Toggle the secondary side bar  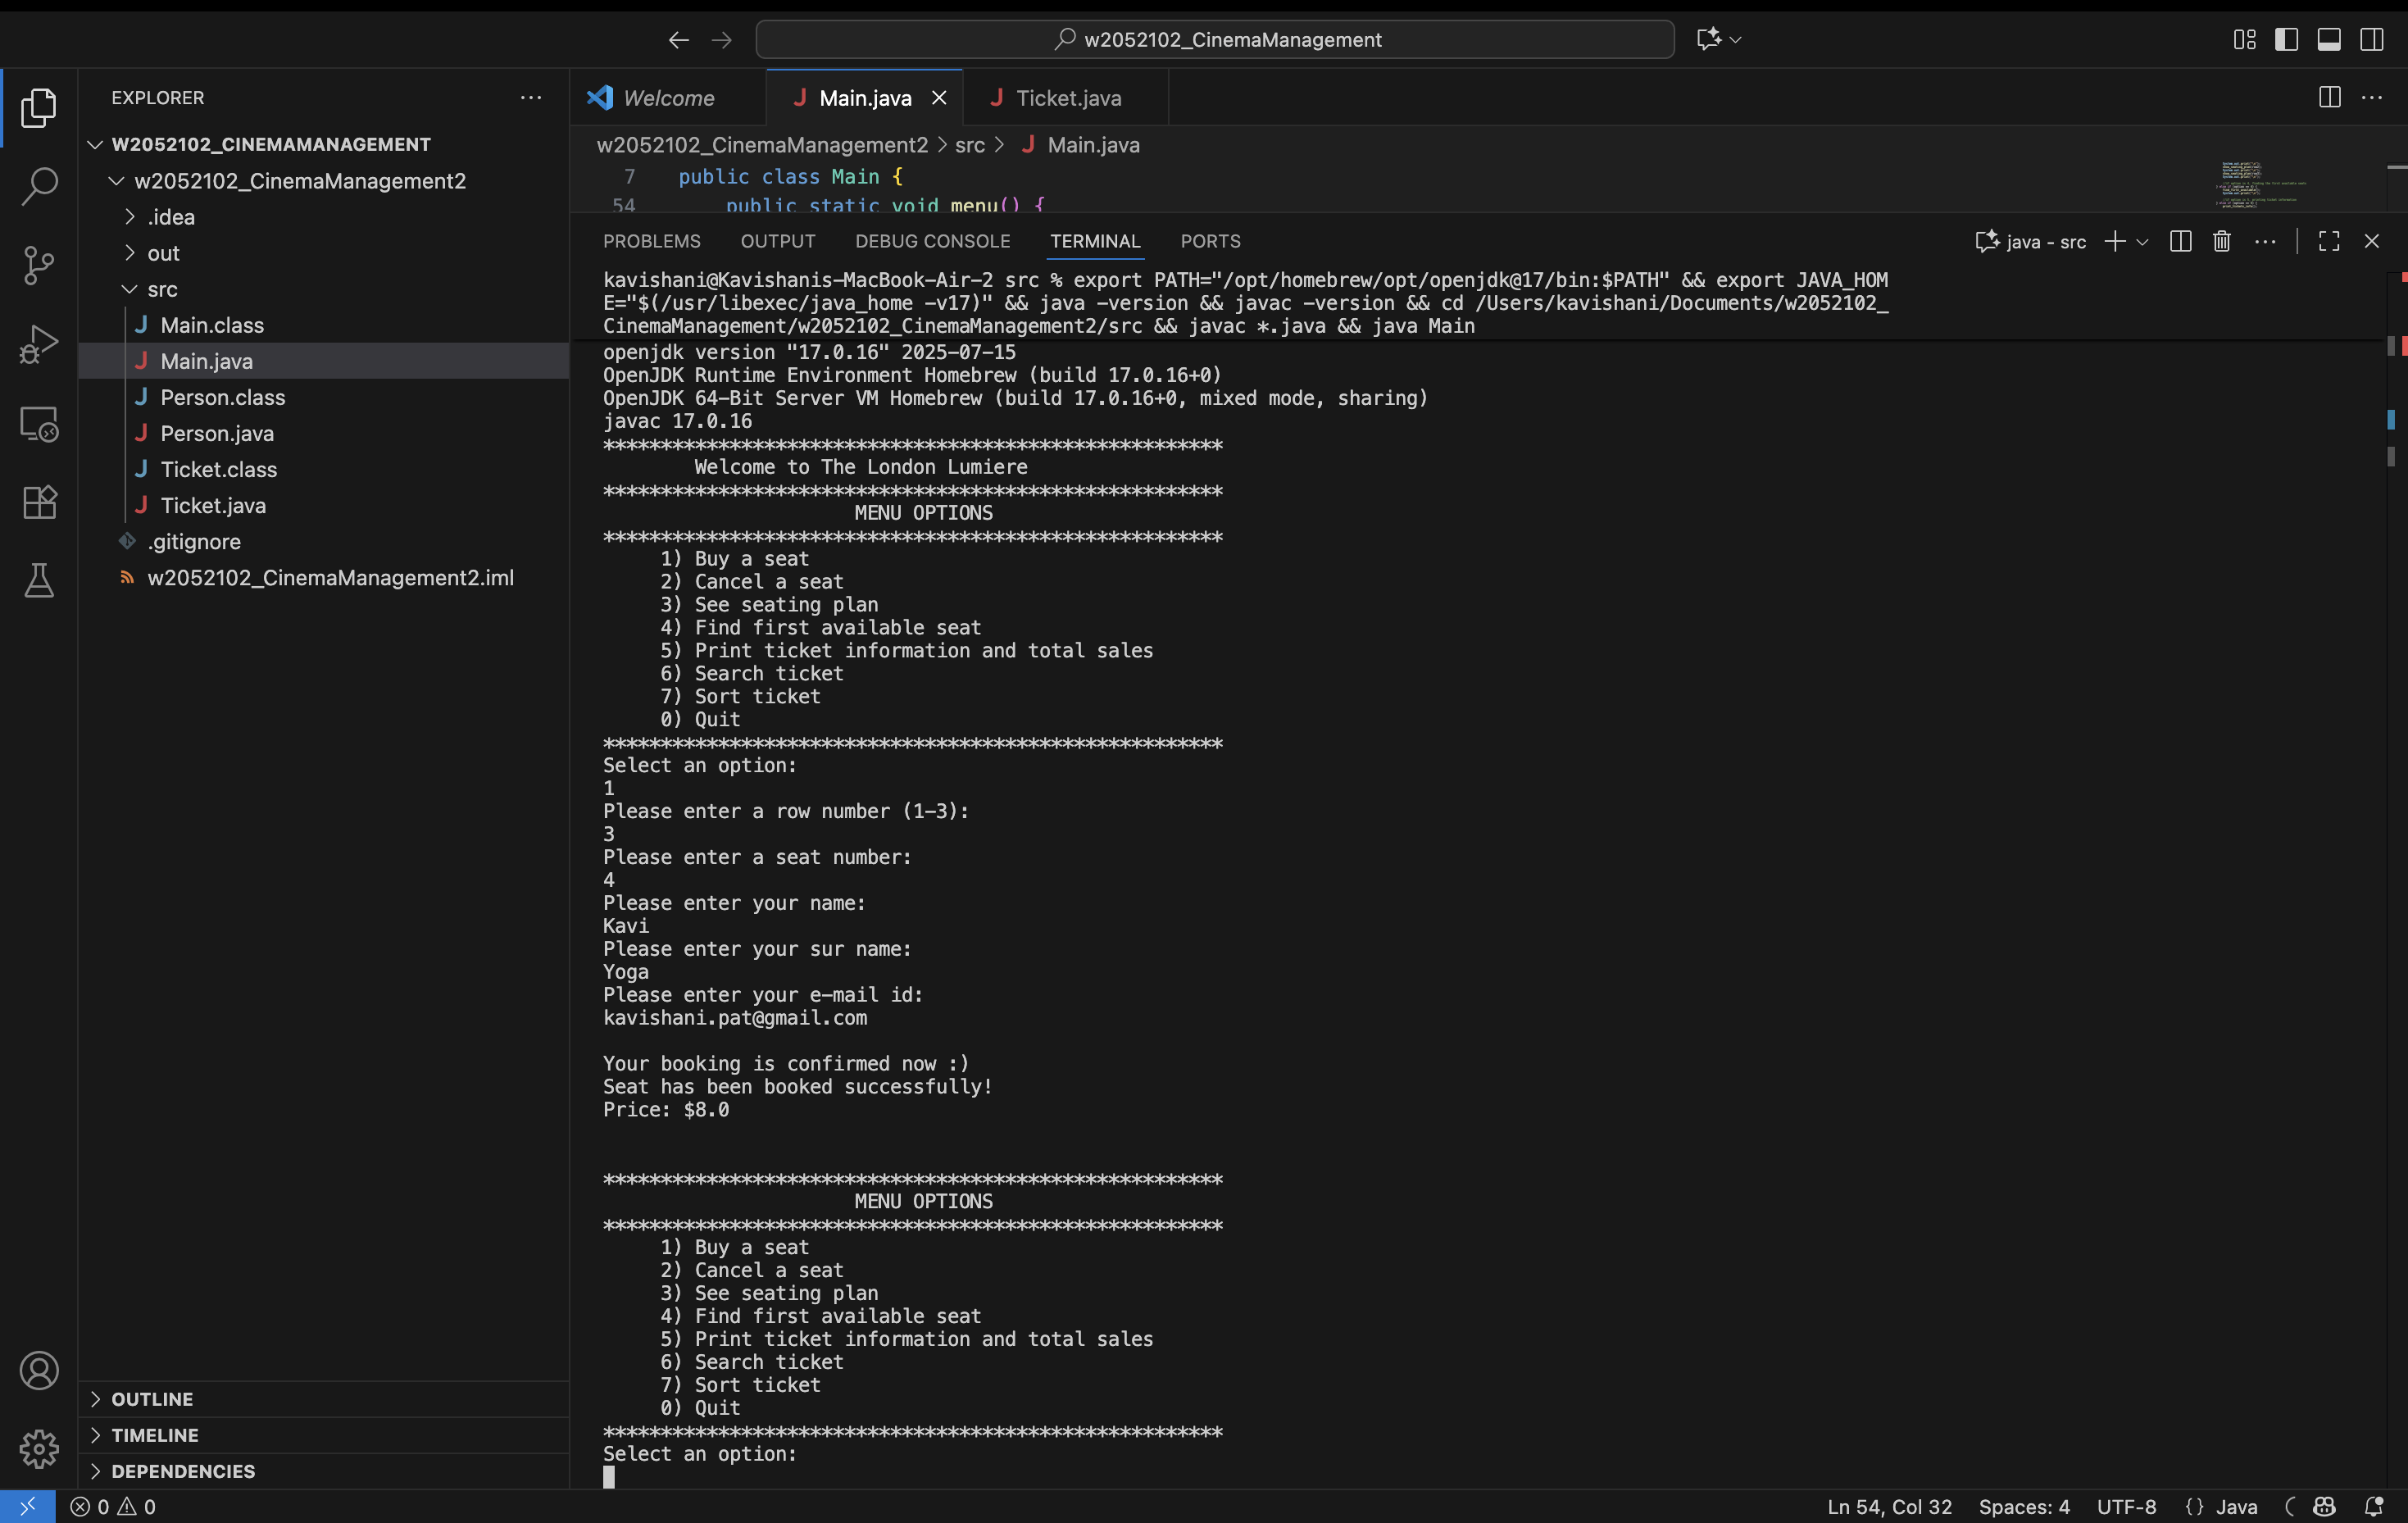coord(2372,39)
